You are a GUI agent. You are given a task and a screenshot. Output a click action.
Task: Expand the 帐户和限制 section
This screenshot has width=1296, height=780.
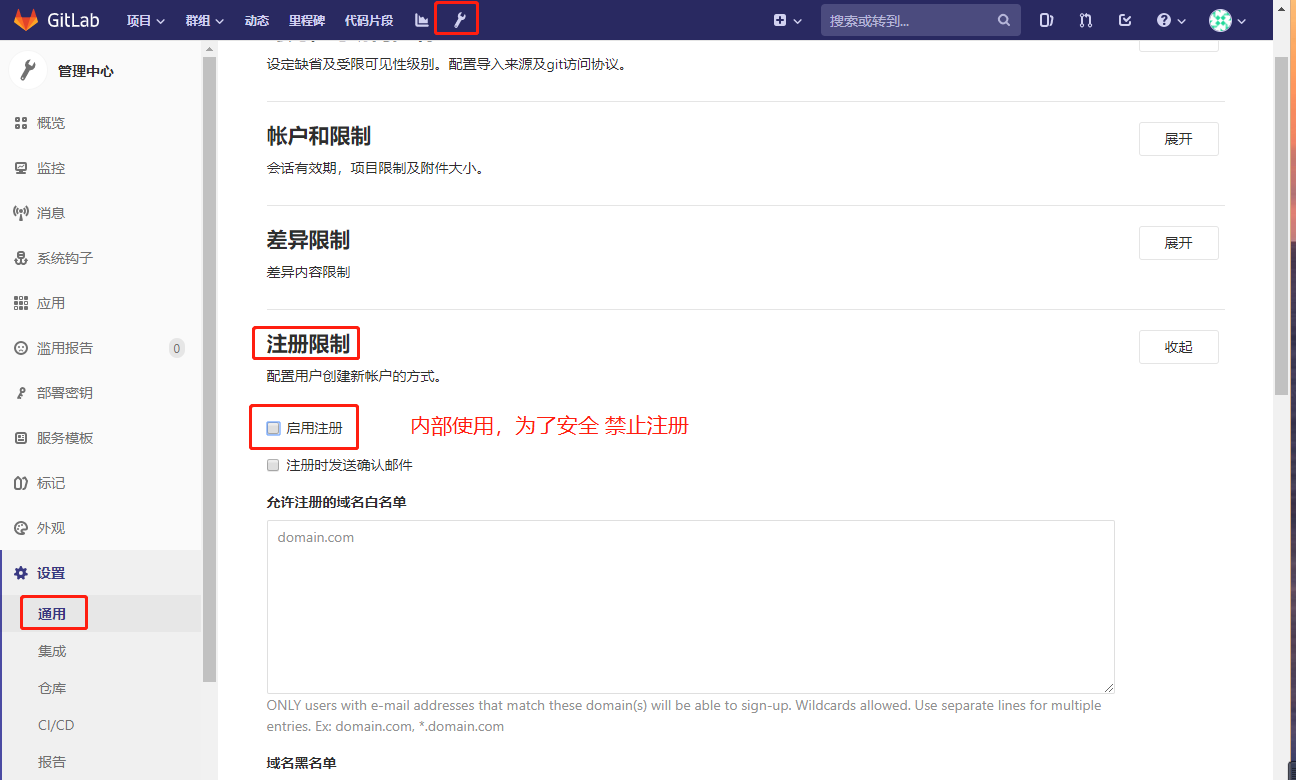click(x=1178, y=139)
